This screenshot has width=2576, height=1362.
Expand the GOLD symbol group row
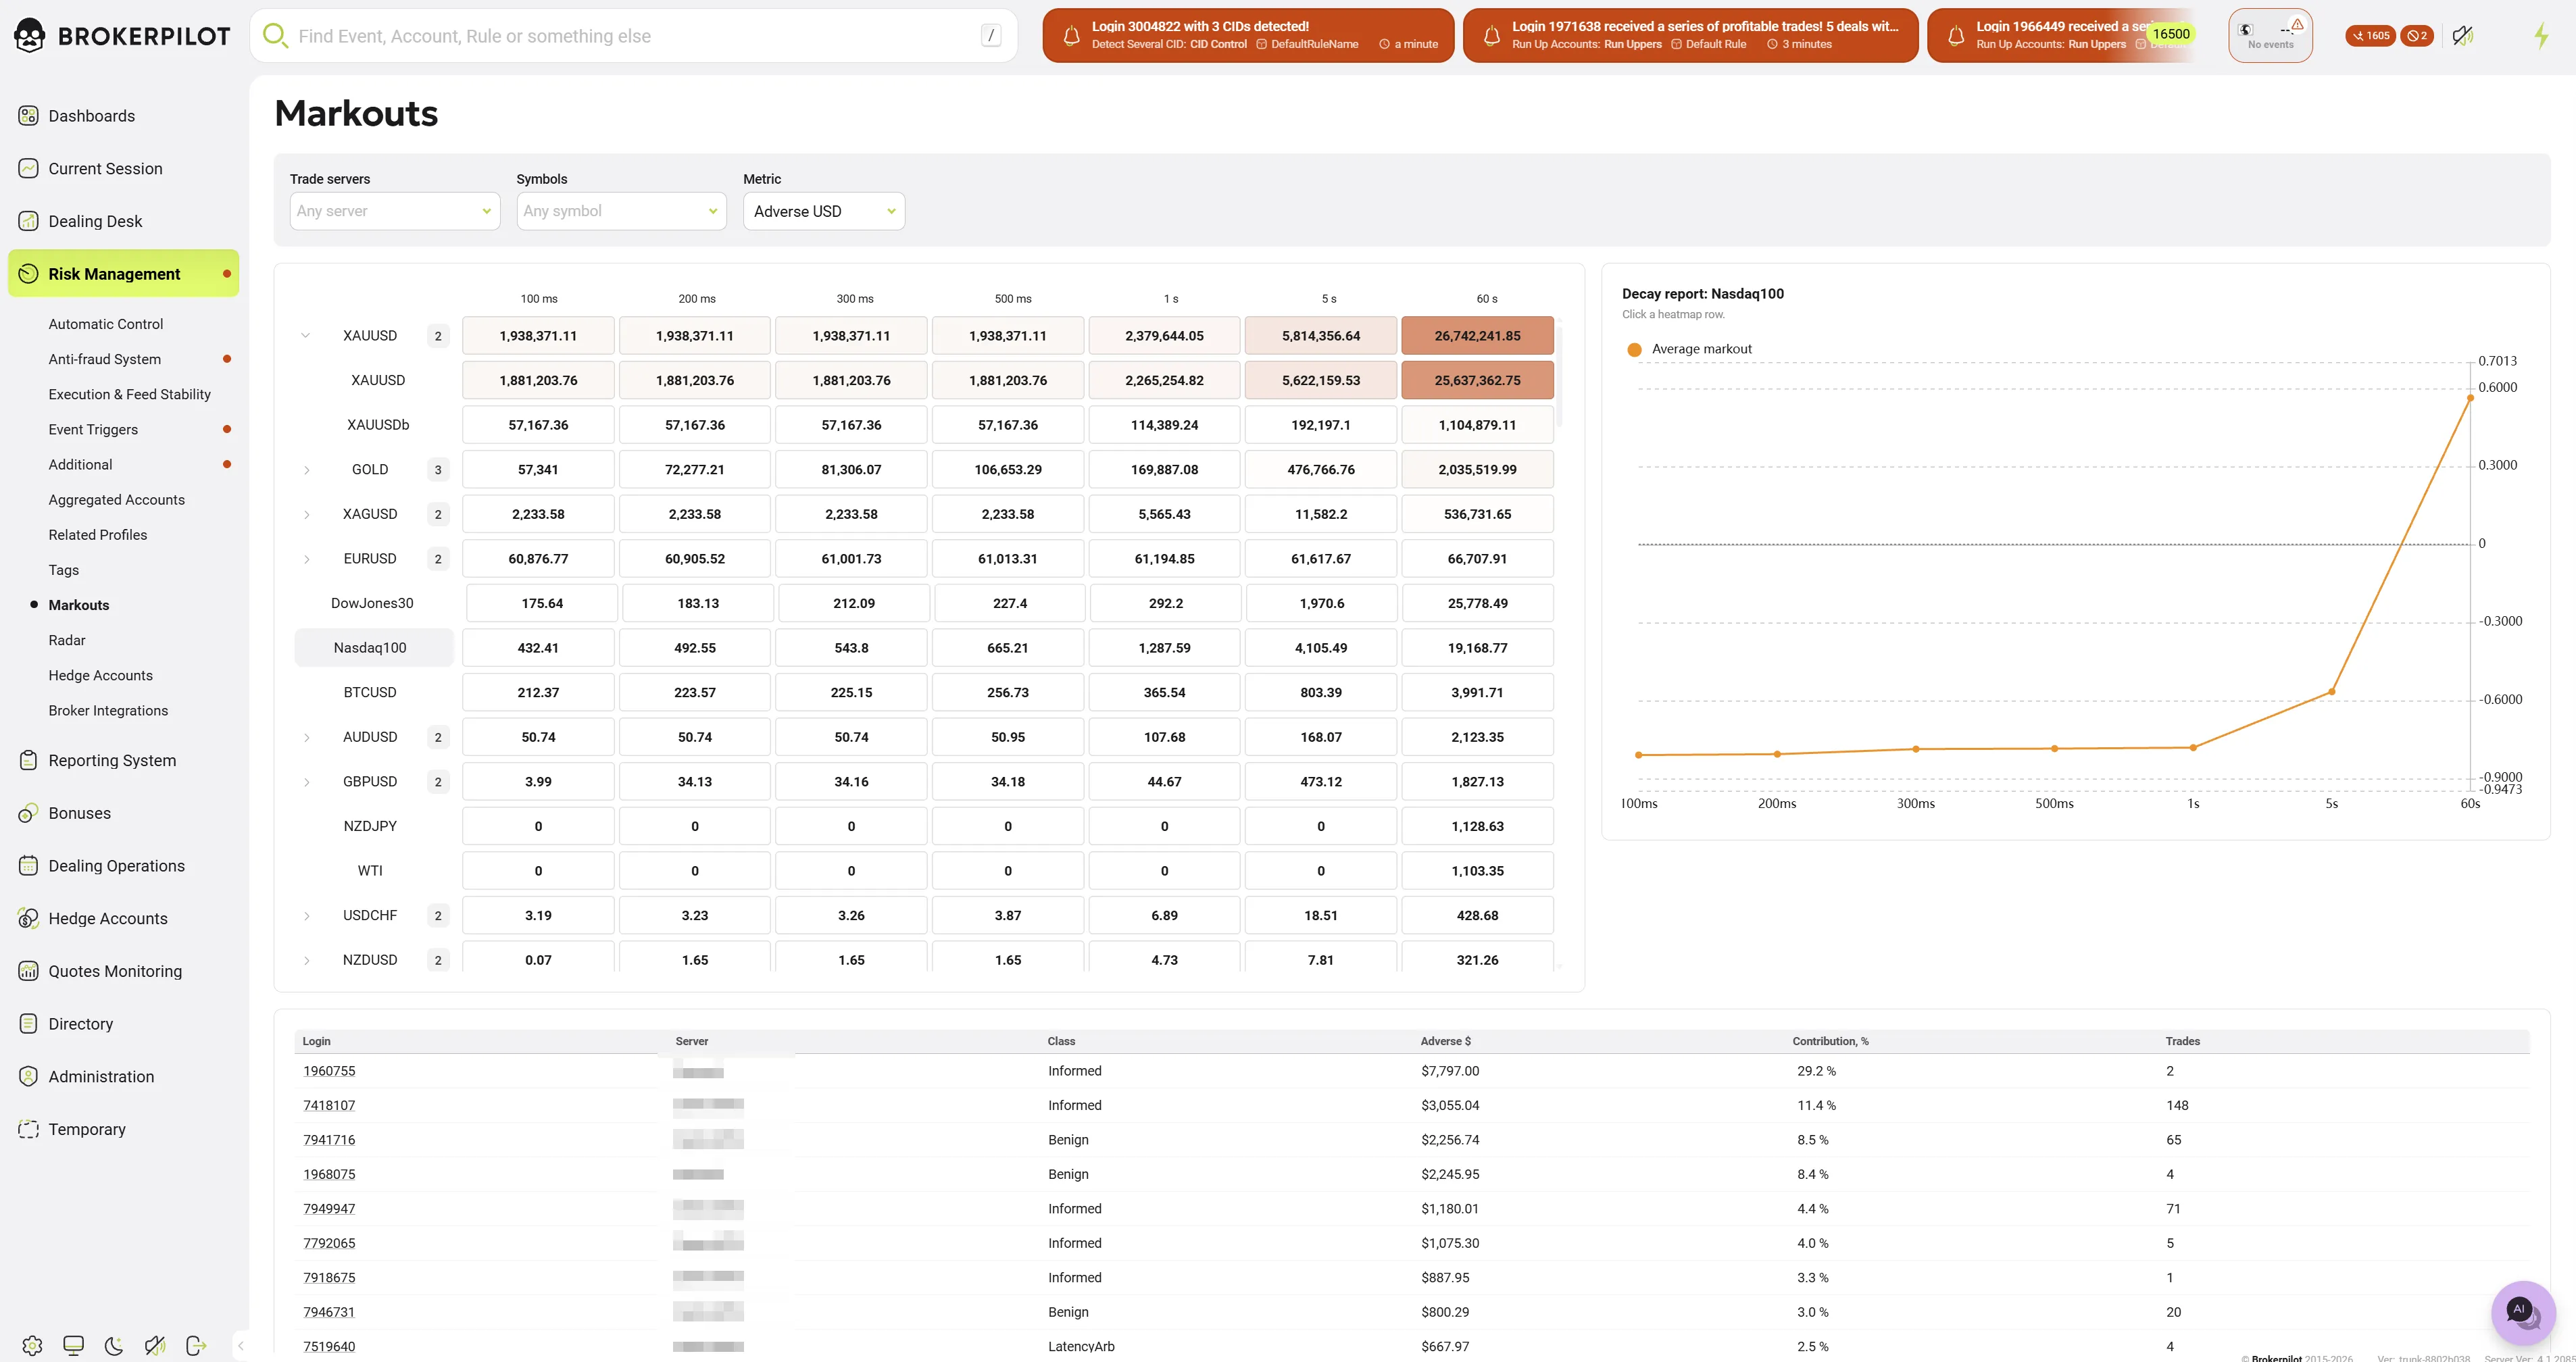pyautogui.click(x=307, y=470)
